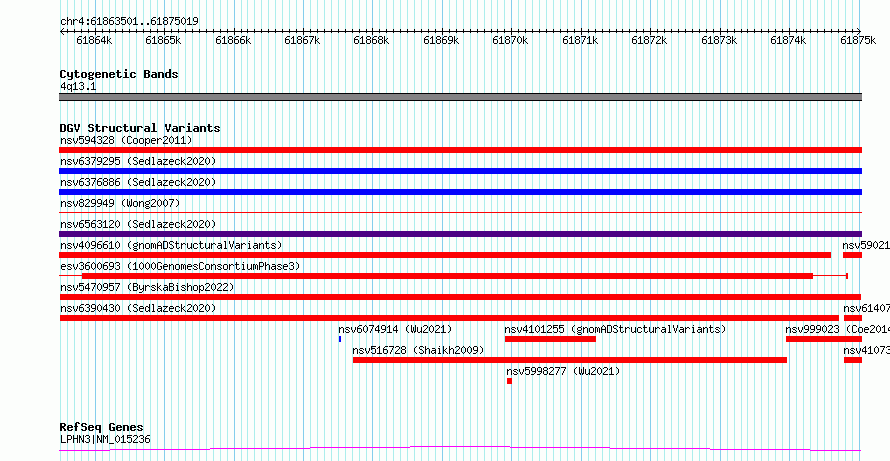This screenshot has width=890, height=461.
Task: Click the 61868k ruler tick label
Action: [x=372, y=40]
